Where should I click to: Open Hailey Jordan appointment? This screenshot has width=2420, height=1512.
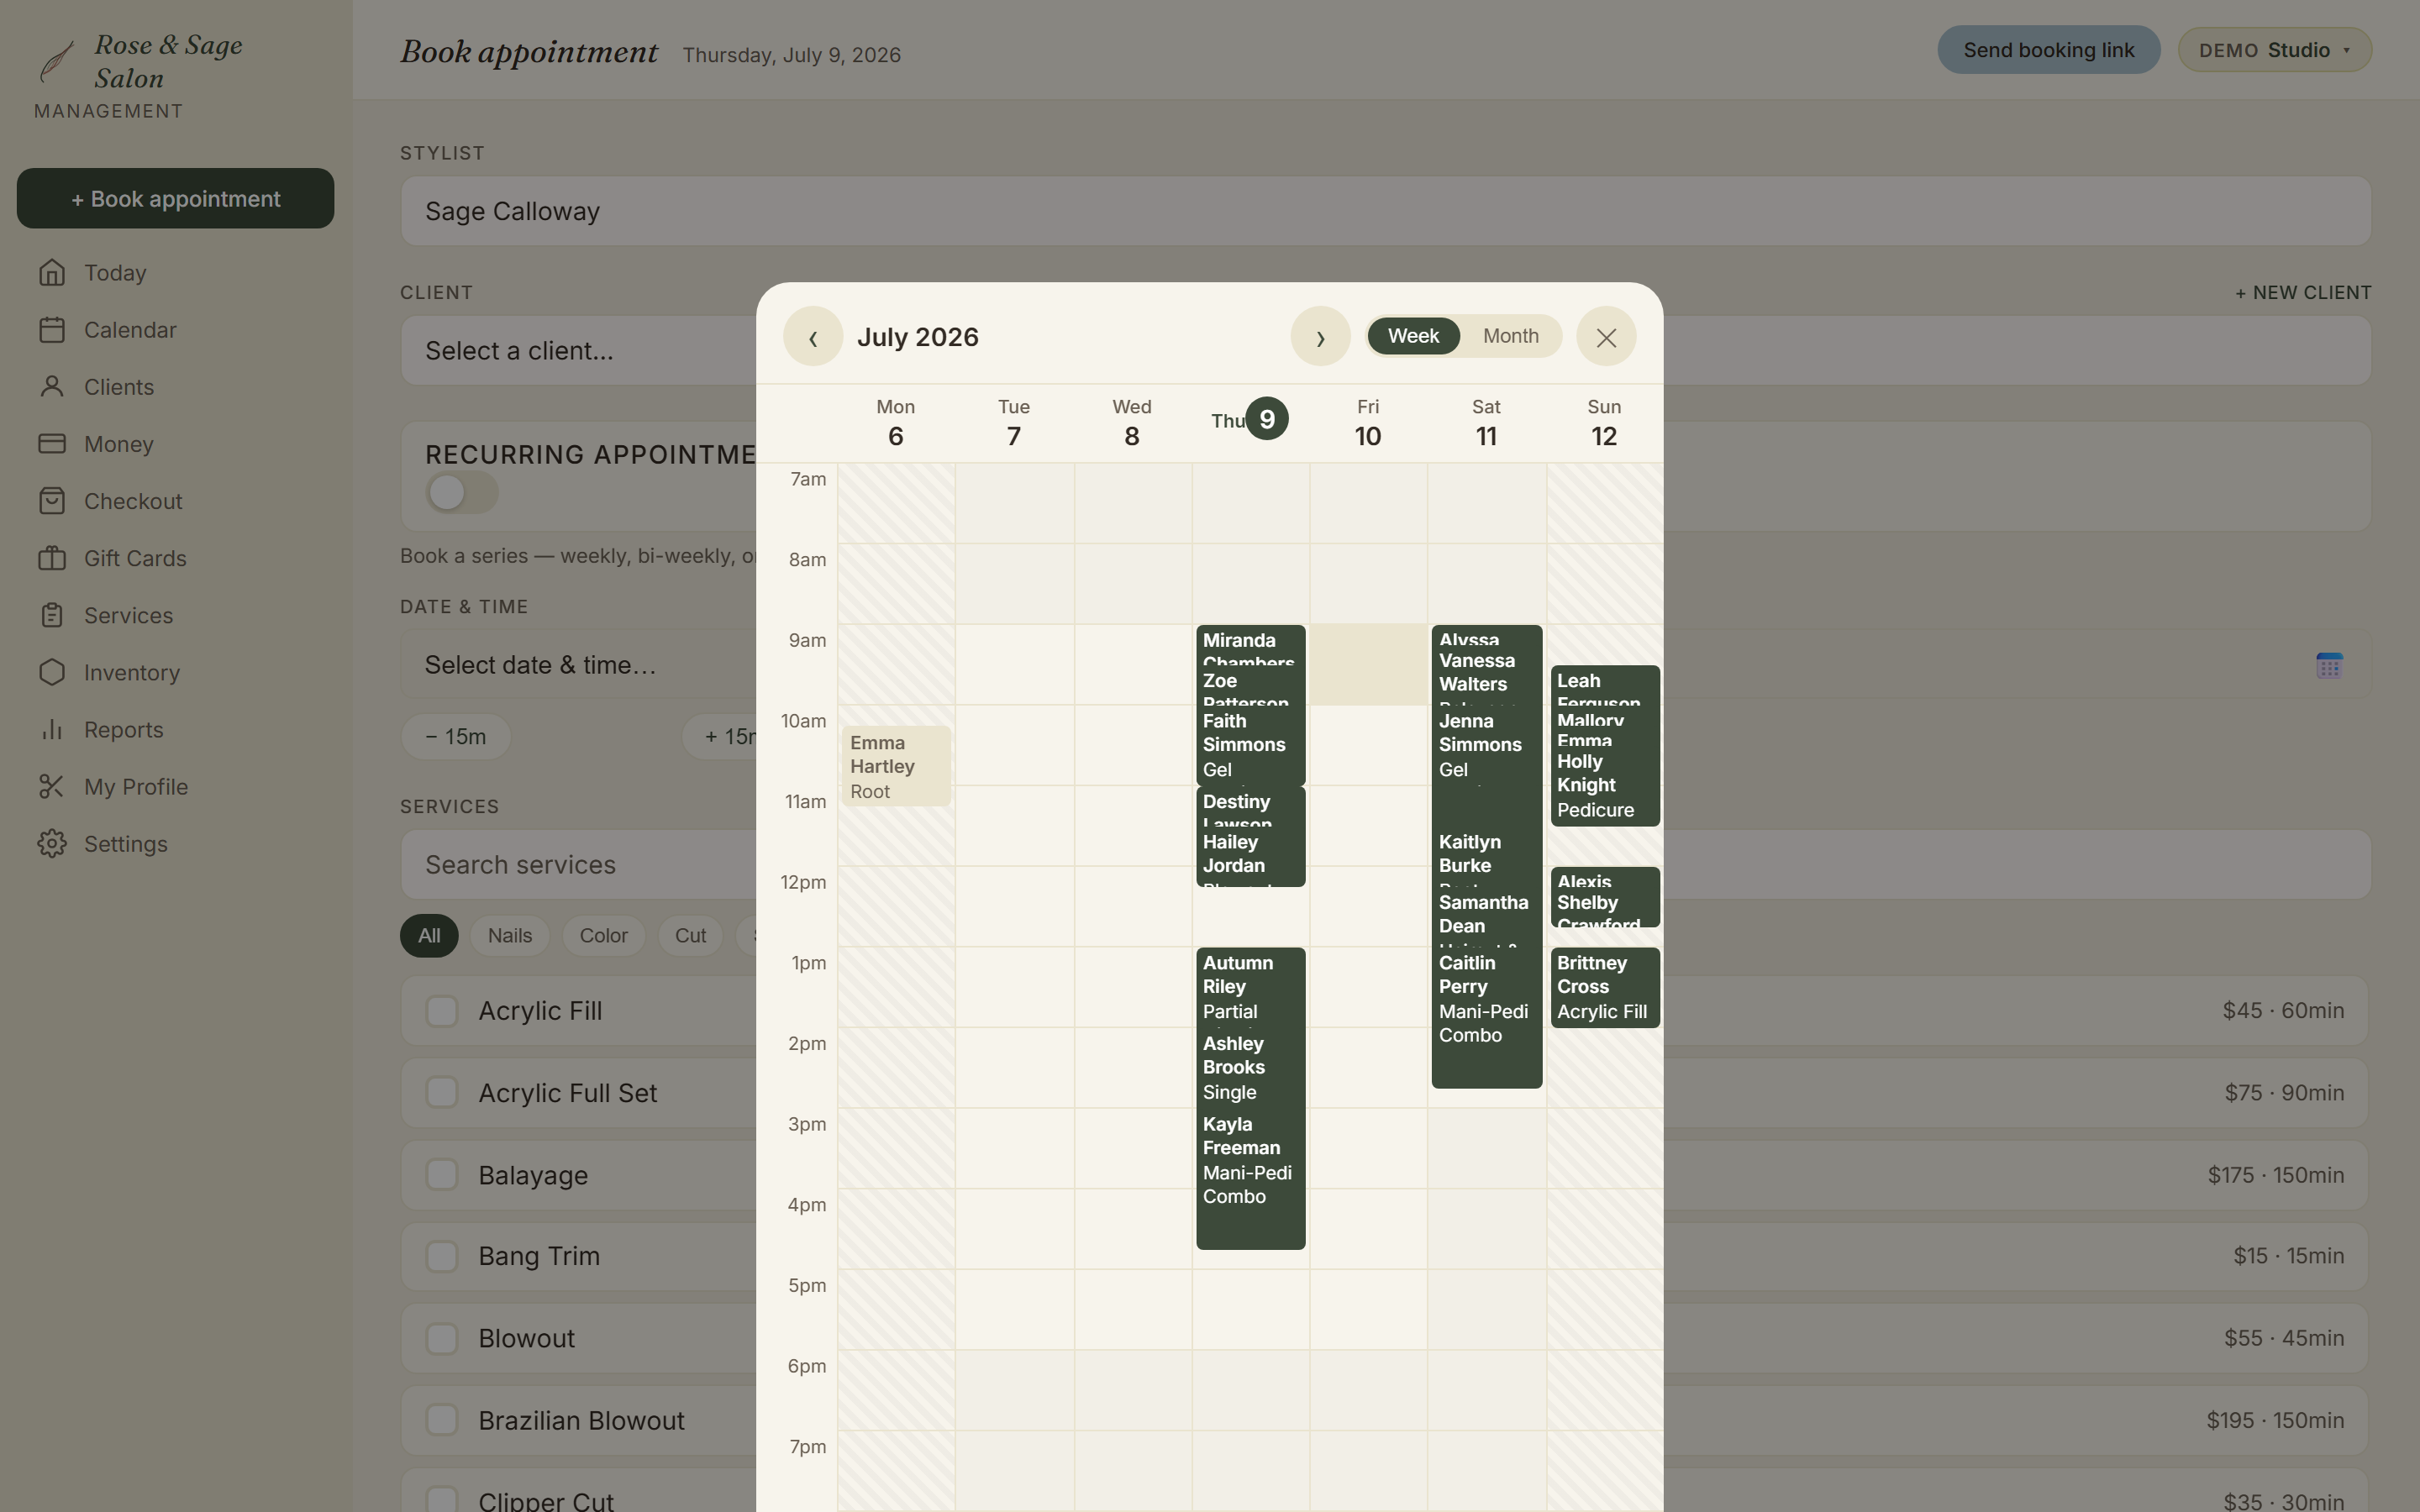pyautogui.click(x=1250, y=856)
